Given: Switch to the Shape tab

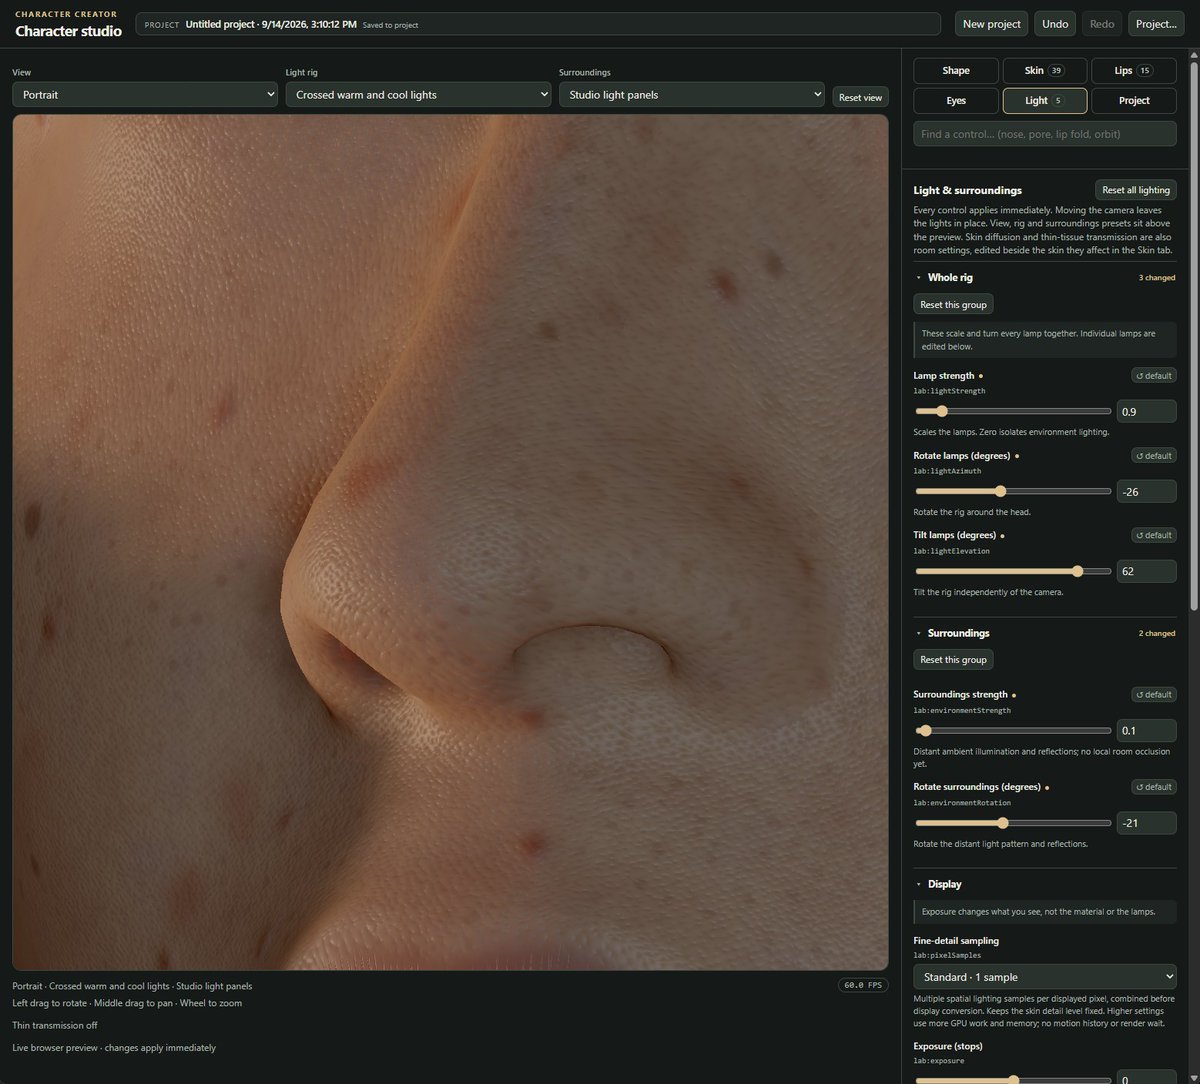Looking at the screenshot, I should tap(956, 71).
